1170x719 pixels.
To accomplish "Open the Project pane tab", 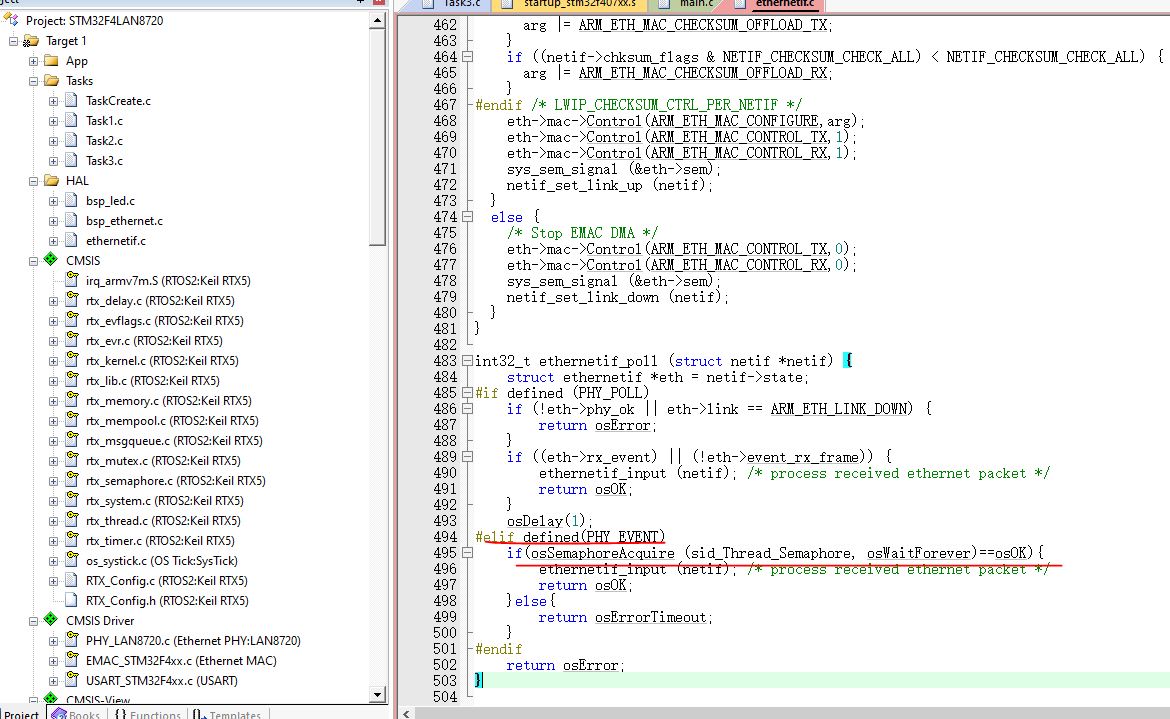I will tap(21, 714).
